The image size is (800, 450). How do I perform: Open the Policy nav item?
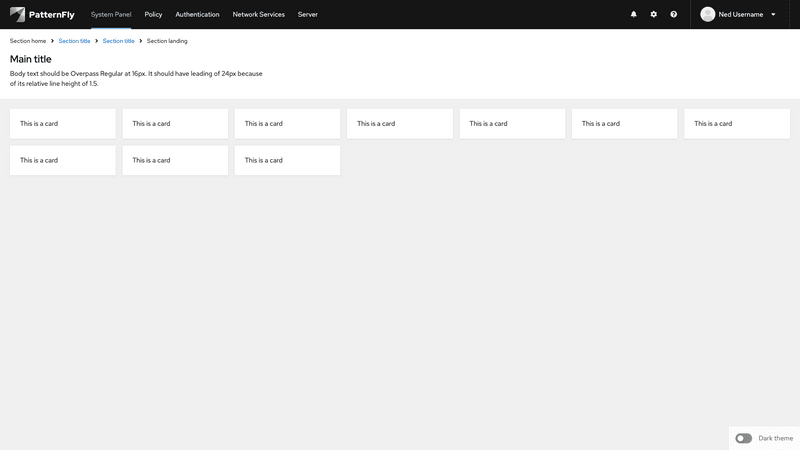(x=153, y=15)
